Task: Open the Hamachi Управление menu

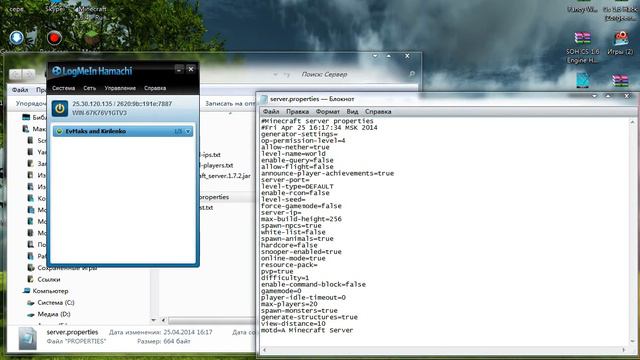Action: (120, 88)
